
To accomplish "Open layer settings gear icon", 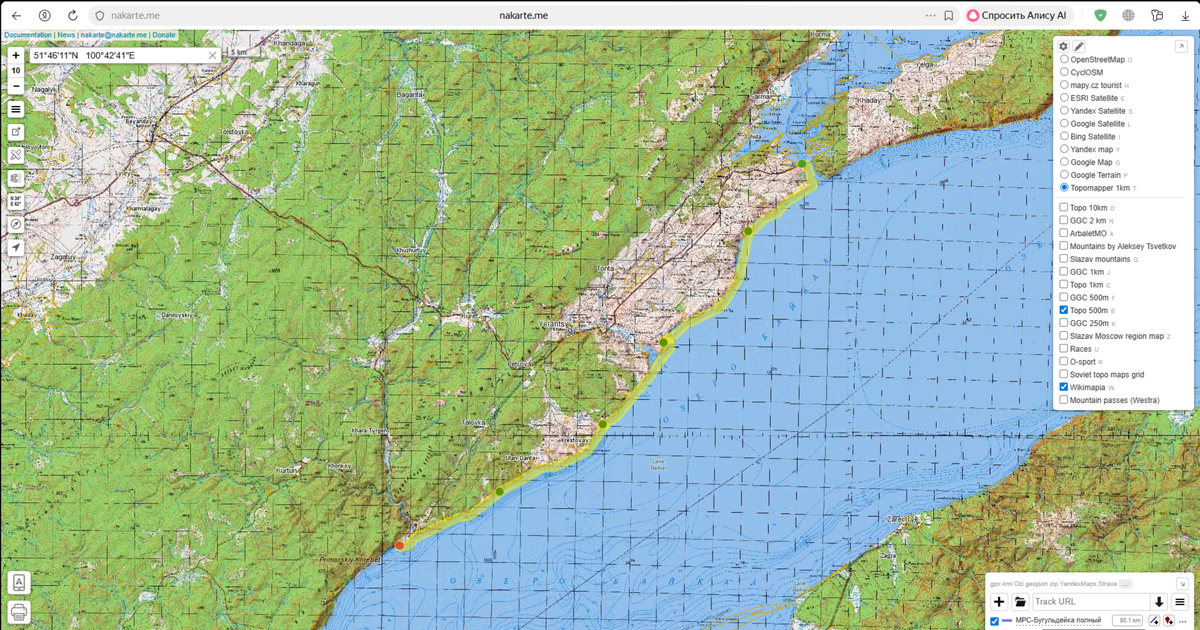I will click(x=1064, y=46).
